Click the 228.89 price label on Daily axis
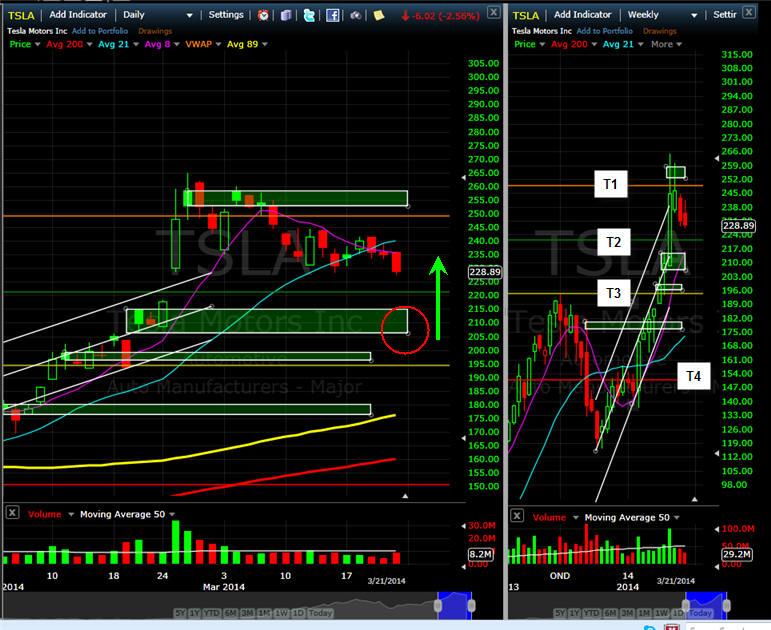 (x=485, y=272)
